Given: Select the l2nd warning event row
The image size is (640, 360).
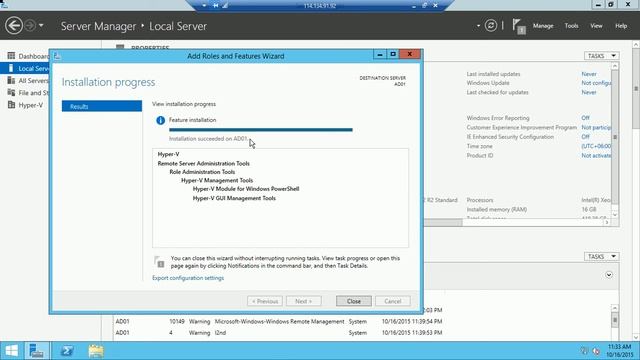Looking at the screenshot, I should 279,333.
